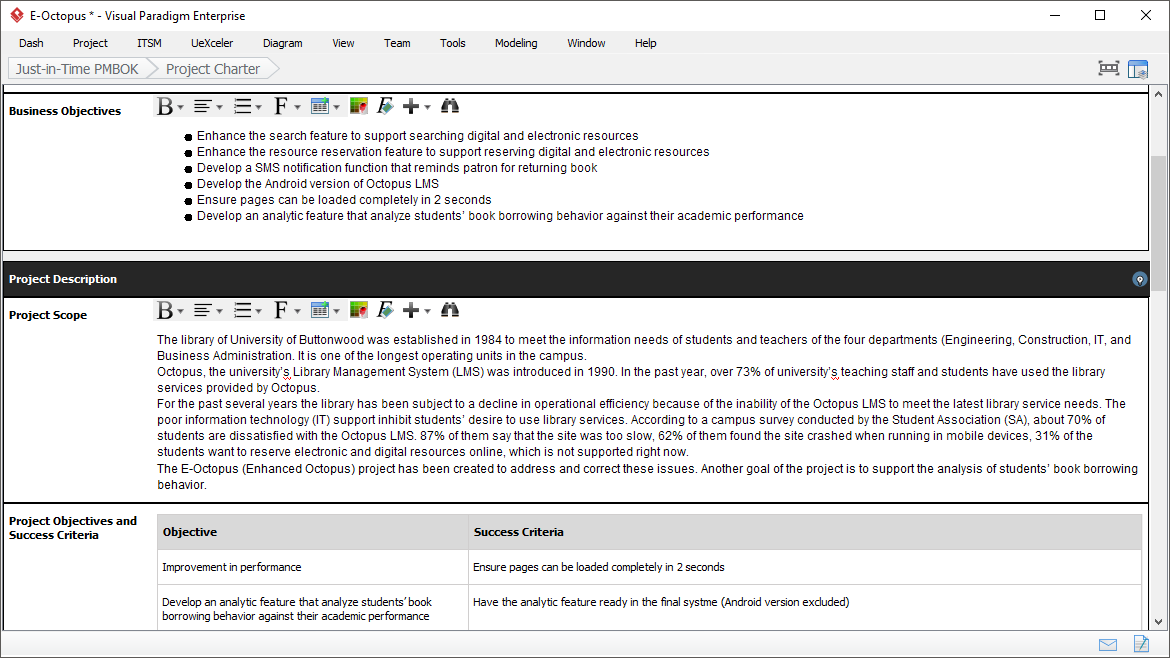The height and width of the screenshot is (658, 1170).
Task: Apply bold formatting in Business Objectives editor
Action: (163, 105)
